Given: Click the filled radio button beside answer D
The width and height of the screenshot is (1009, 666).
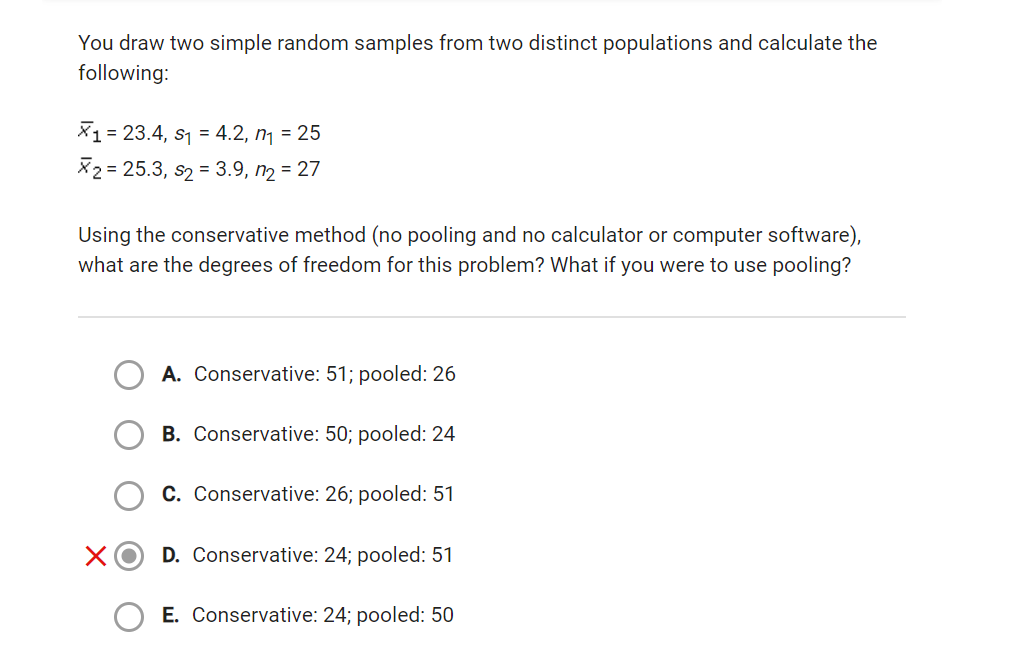Looking at the screenshot, I should 129,556.
